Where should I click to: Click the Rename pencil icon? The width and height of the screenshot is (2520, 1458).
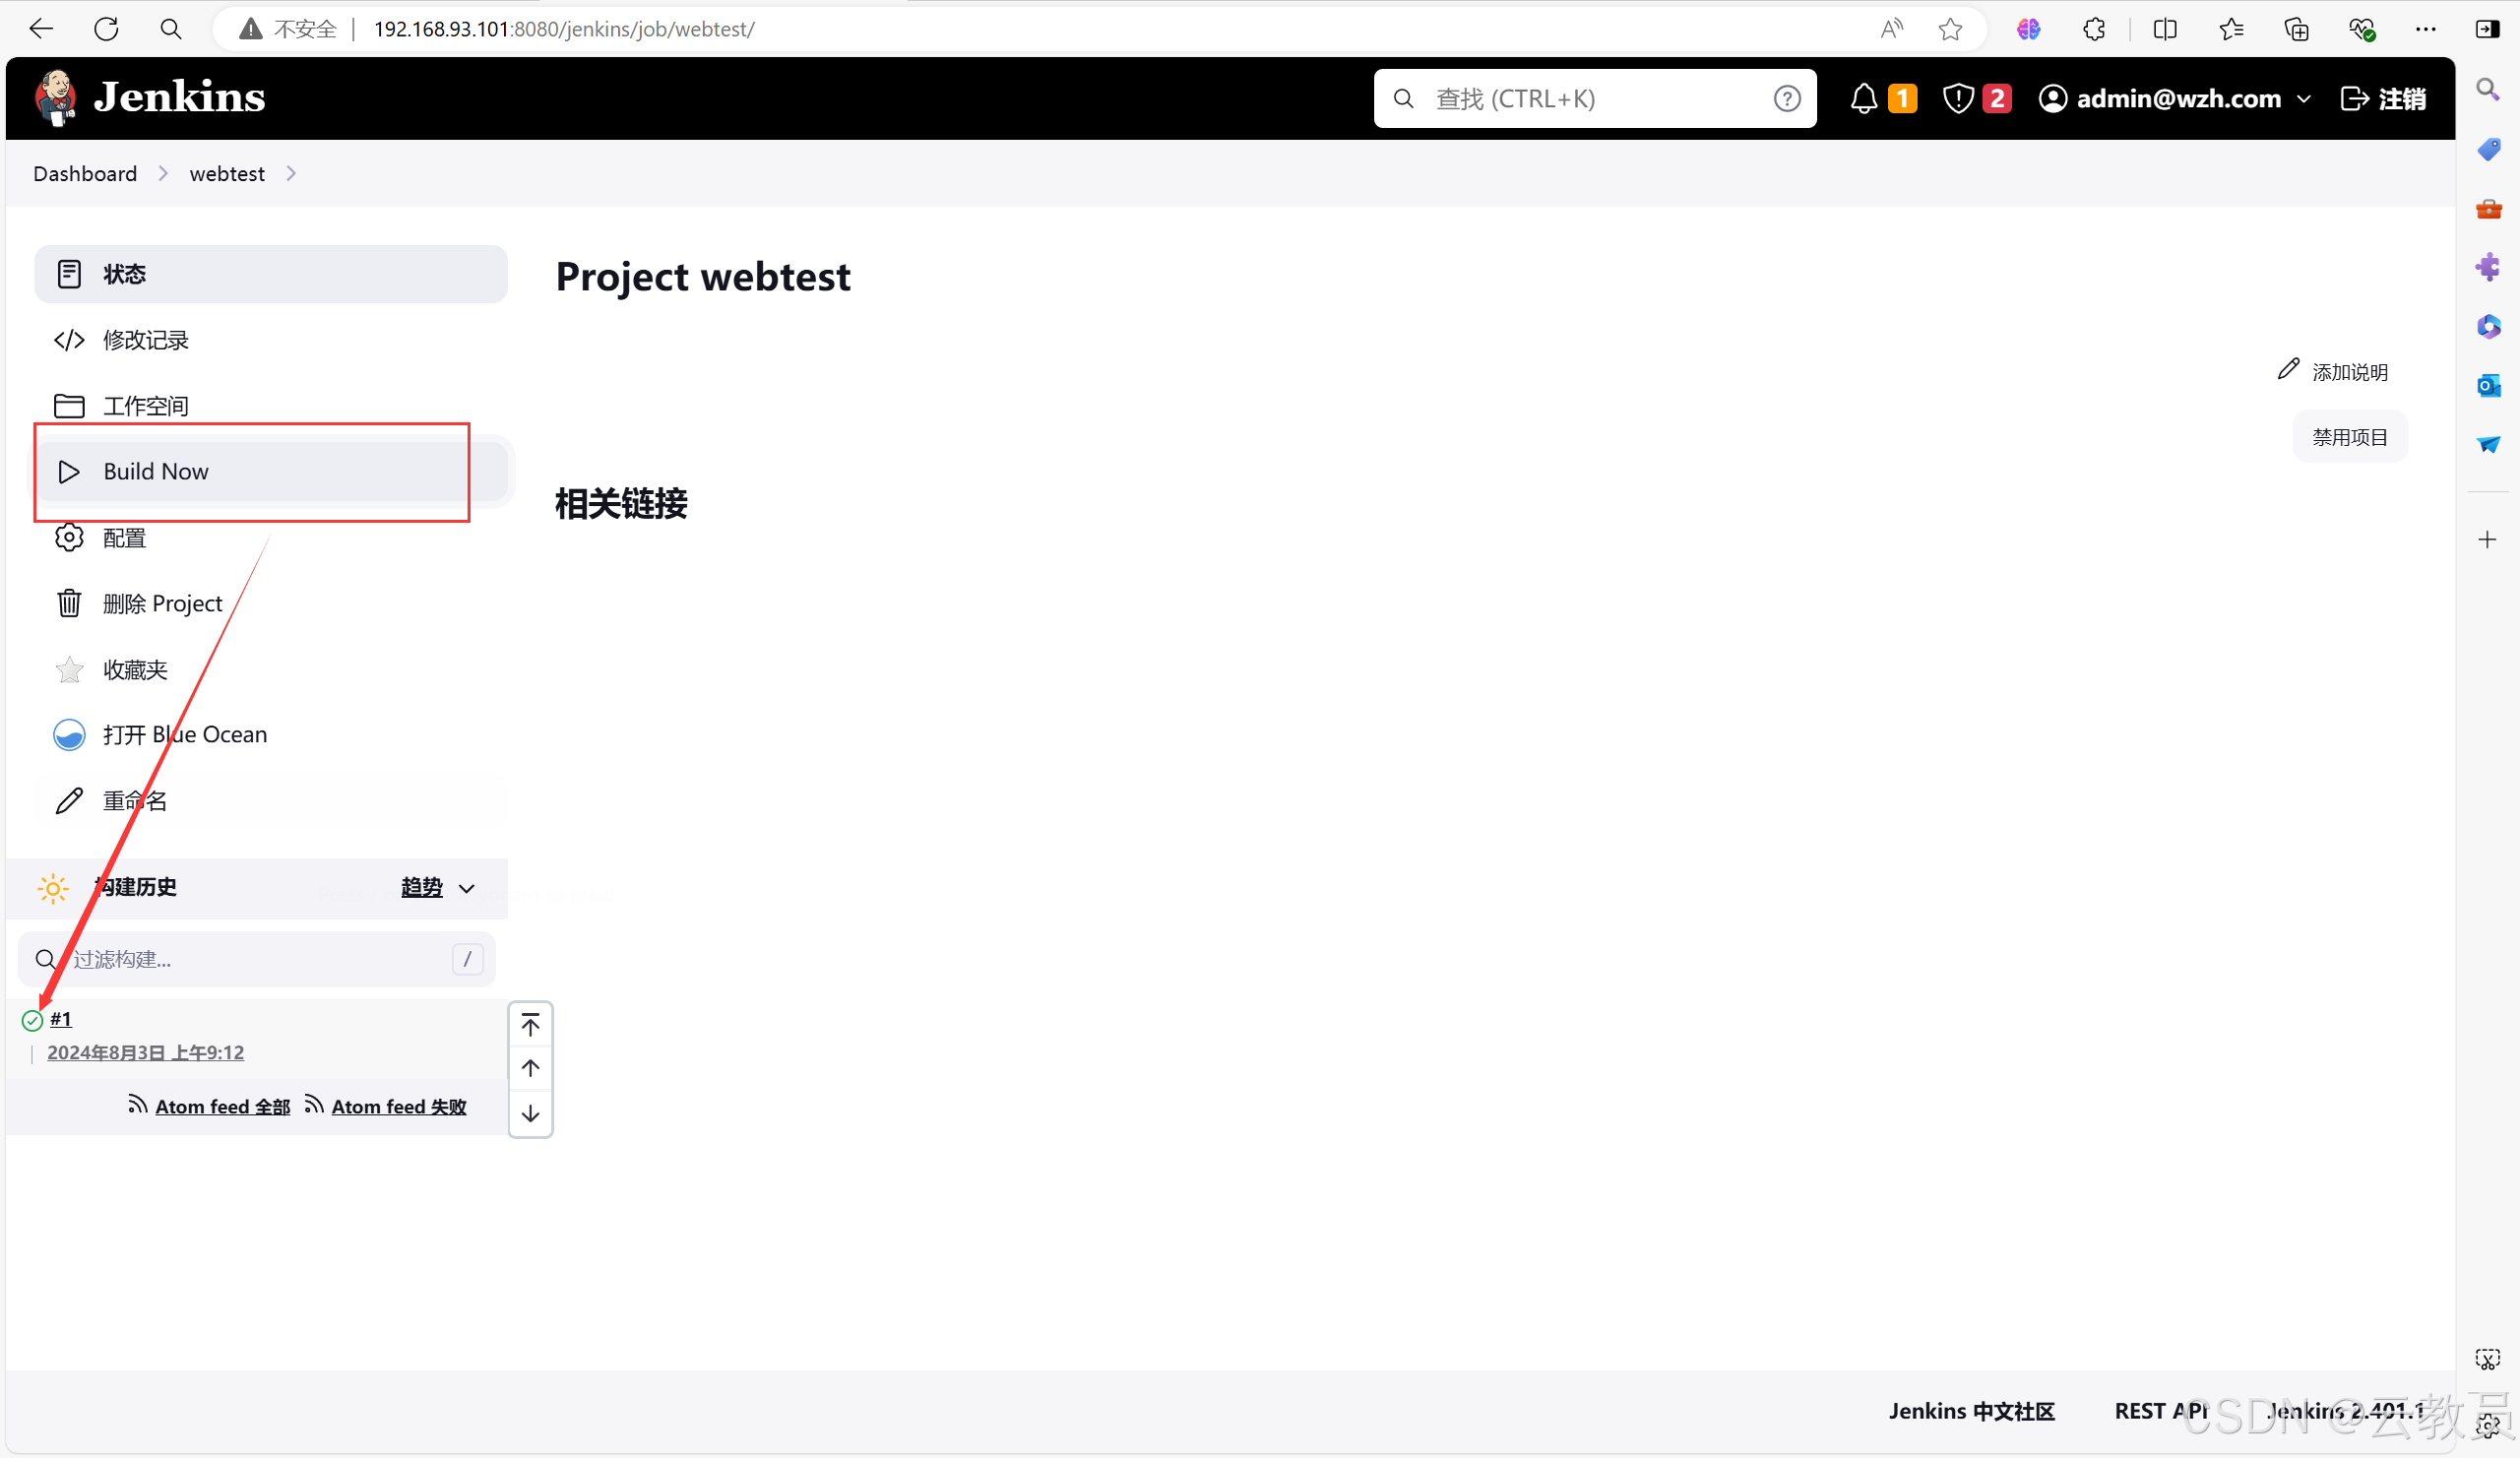[68, 798]
